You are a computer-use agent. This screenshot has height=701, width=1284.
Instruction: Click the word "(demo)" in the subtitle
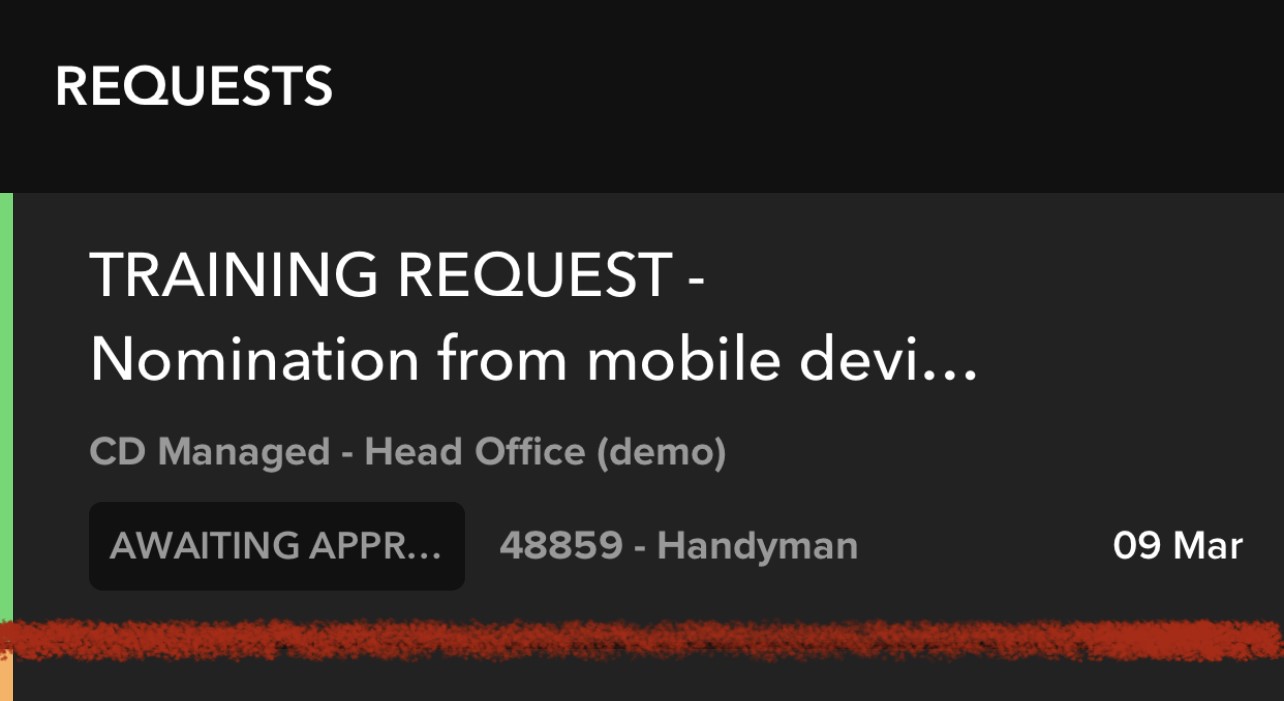(661, 452)
